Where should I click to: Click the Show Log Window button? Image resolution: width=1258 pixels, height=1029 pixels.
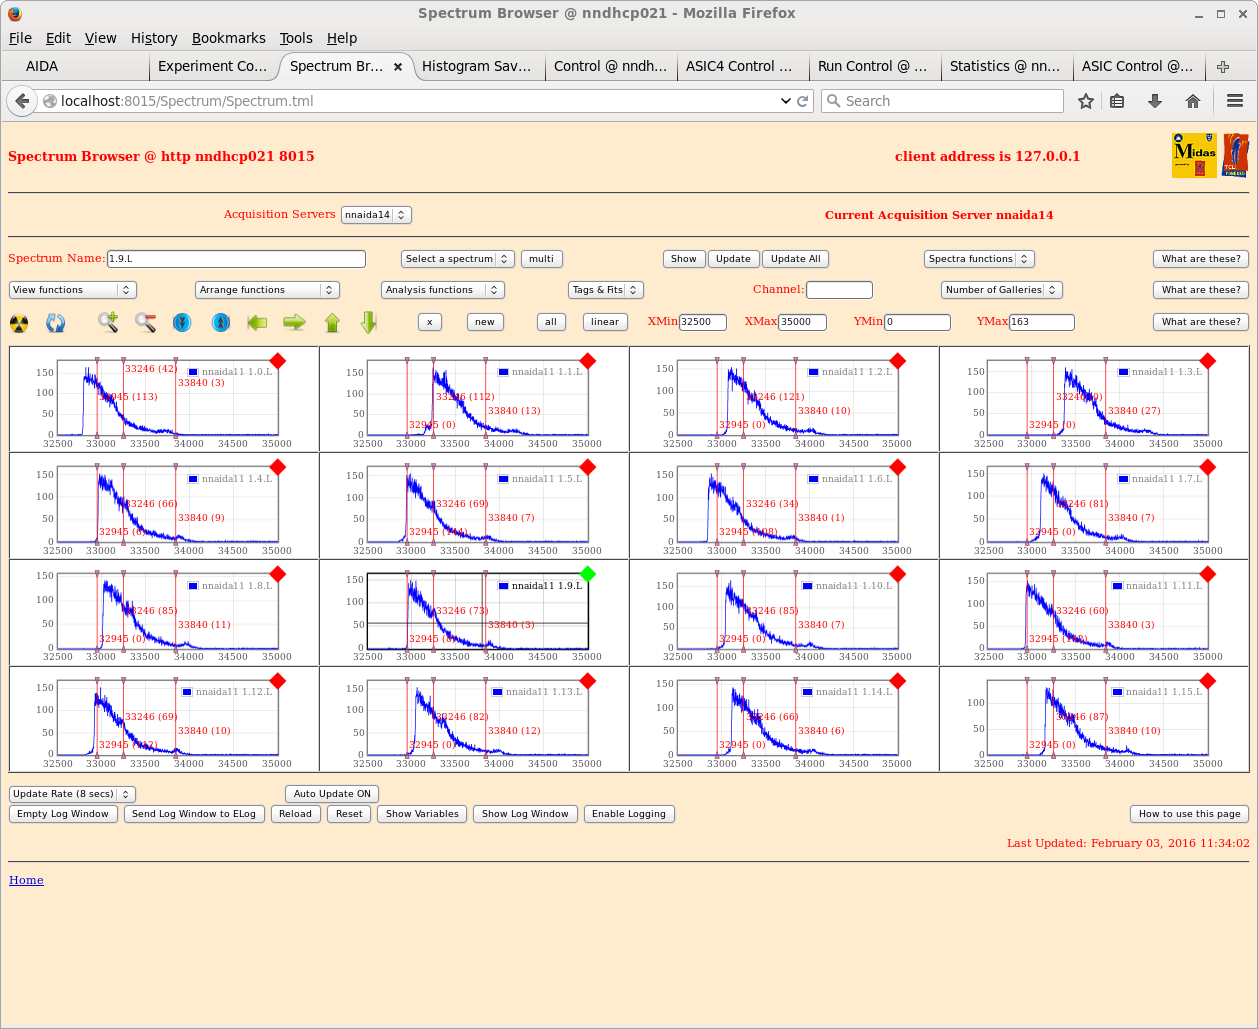525,814
